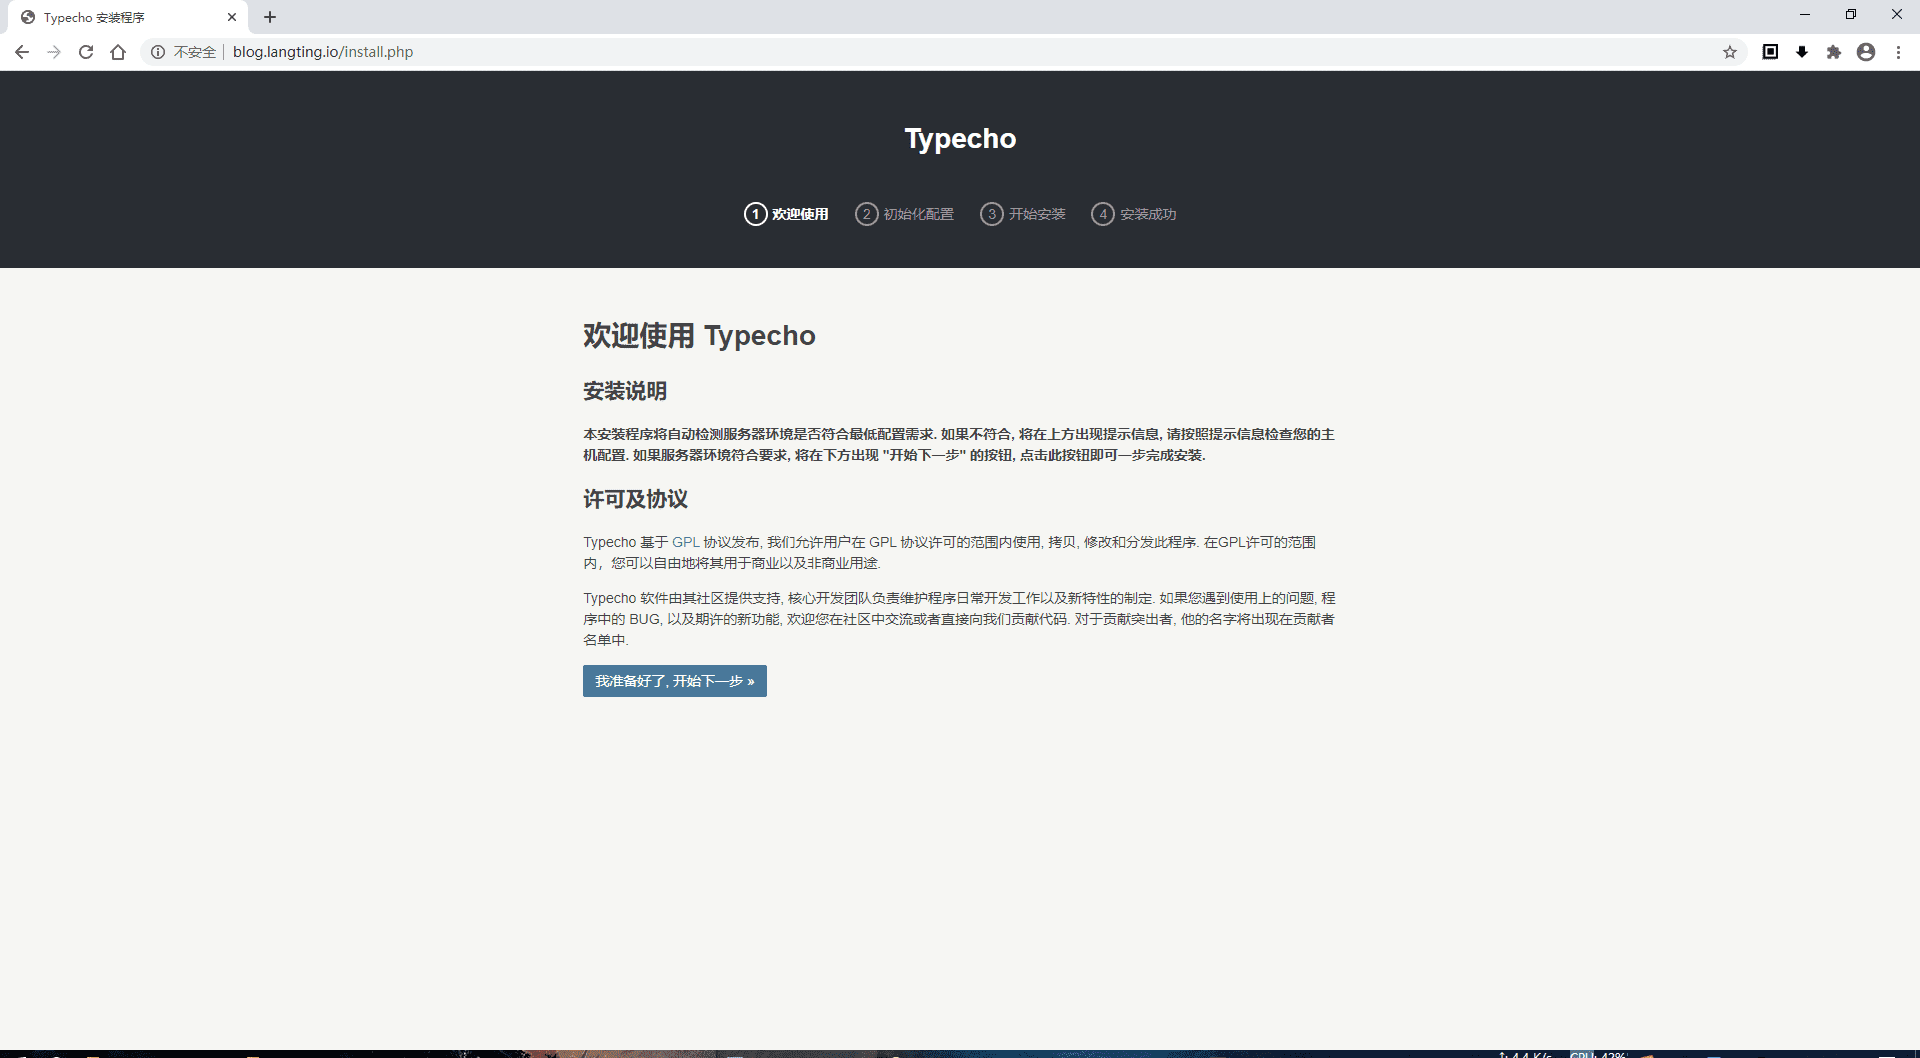Close the browser window

click(1897, 15)
